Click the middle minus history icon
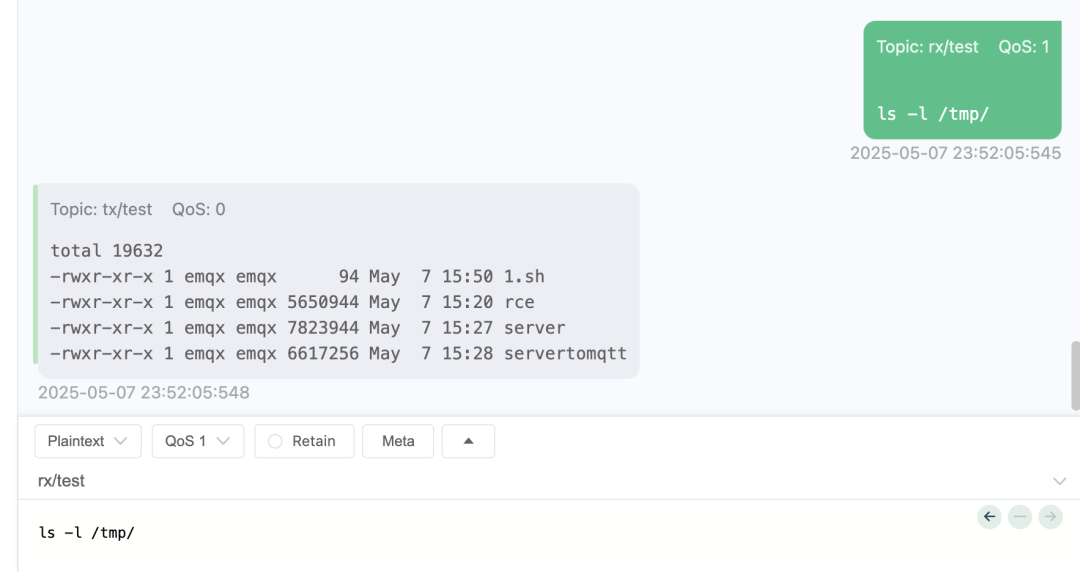 click(1019, 517)
